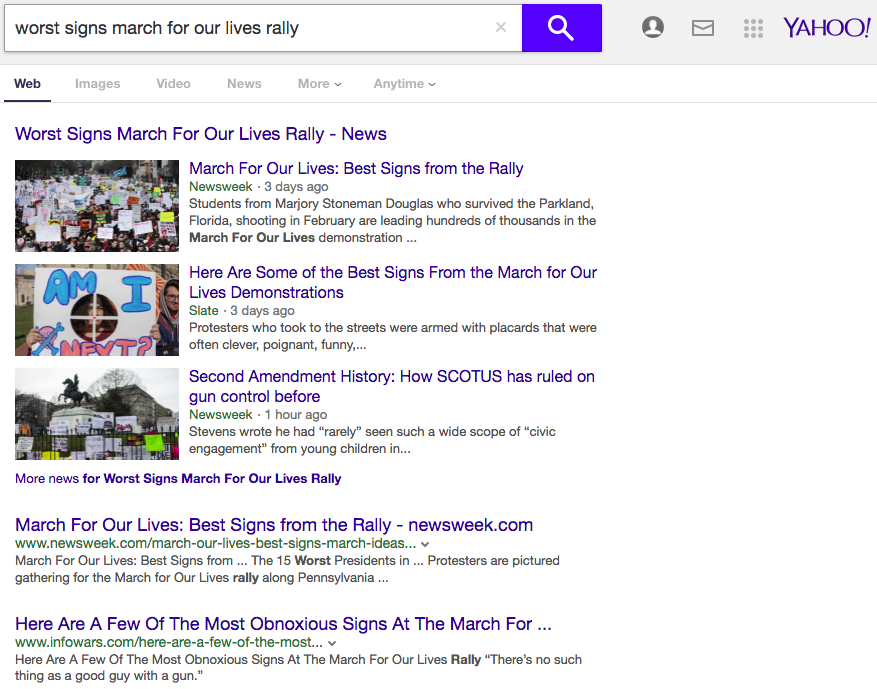Click the 'Newsweek · 3 days ago' source label
This screenshot has height=689, width=877.
[x=258, y=187]
